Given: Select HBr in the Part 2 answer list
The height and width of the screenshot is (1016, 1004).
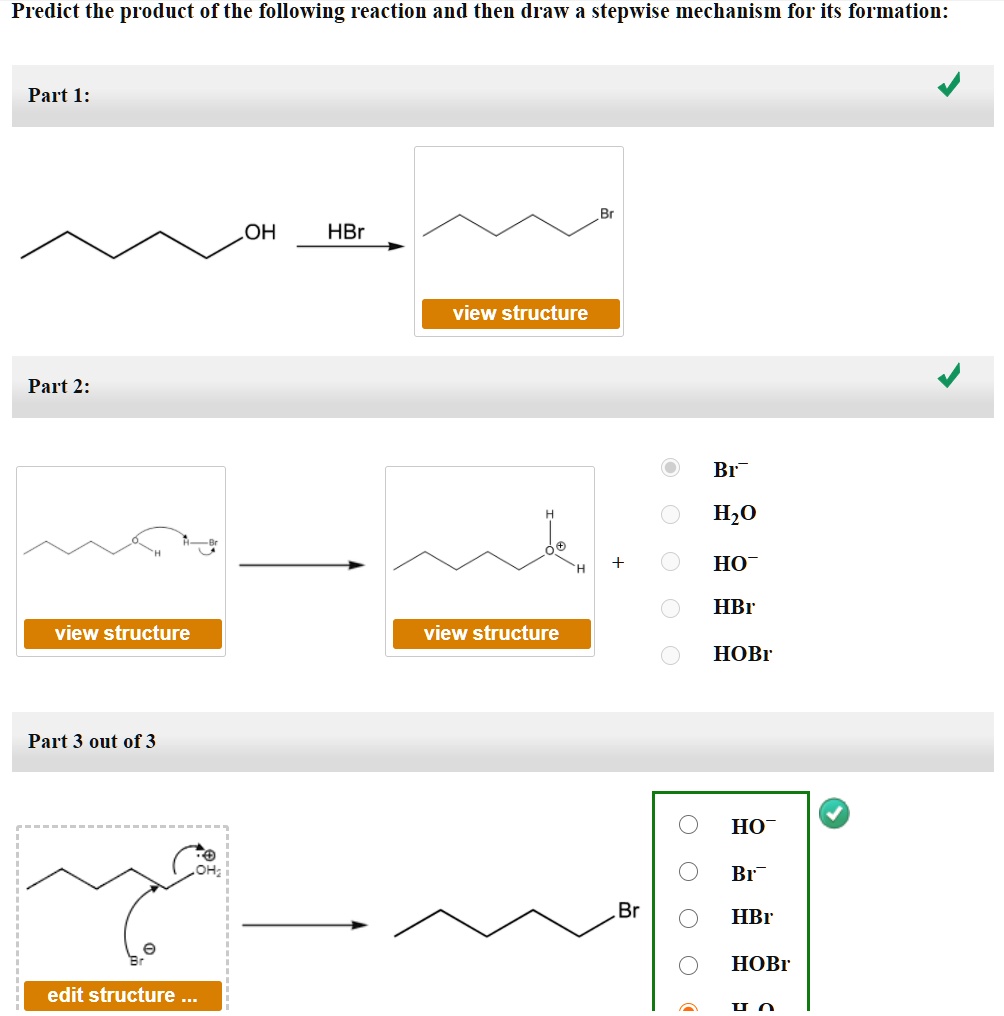Looking at the screenshot, I should (670, 607).
